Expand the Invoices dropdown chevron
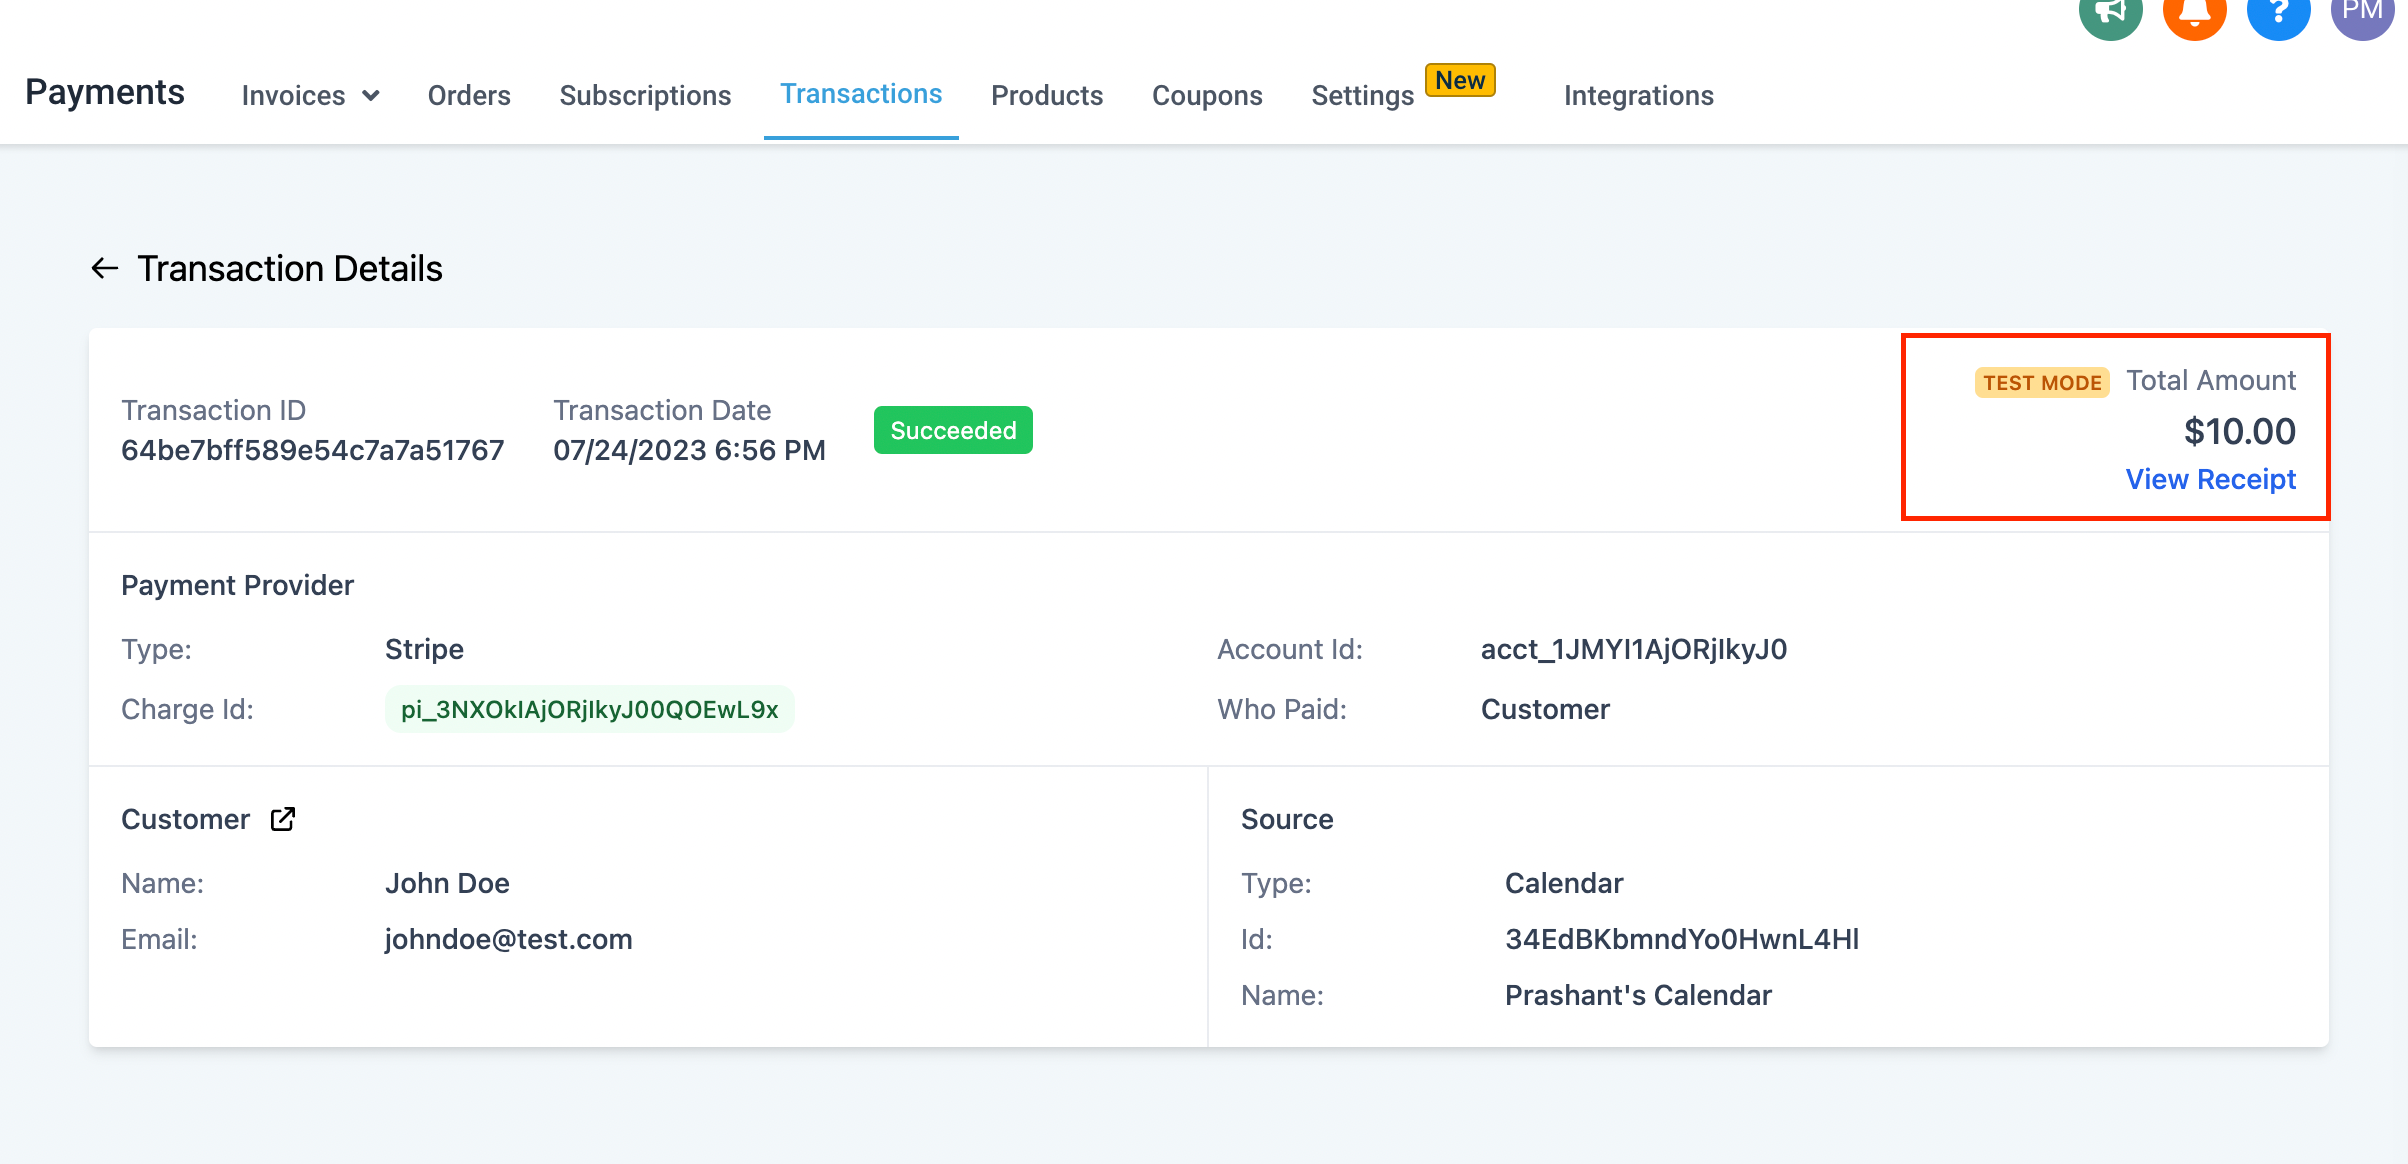 371,96
